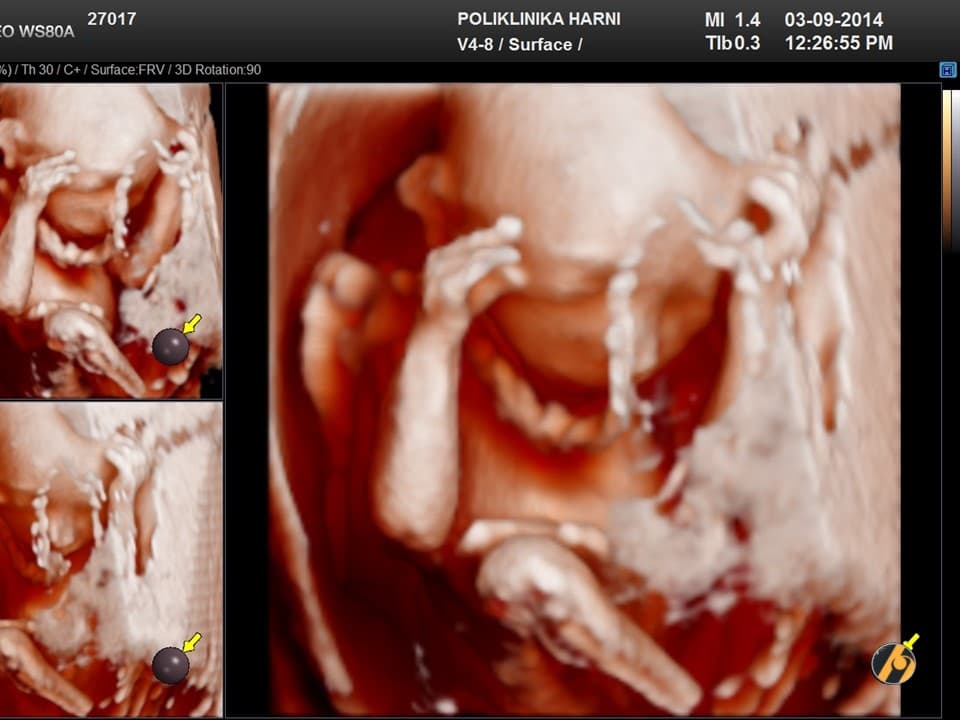Click the MI 1.4 indicator

pos(732,20)
